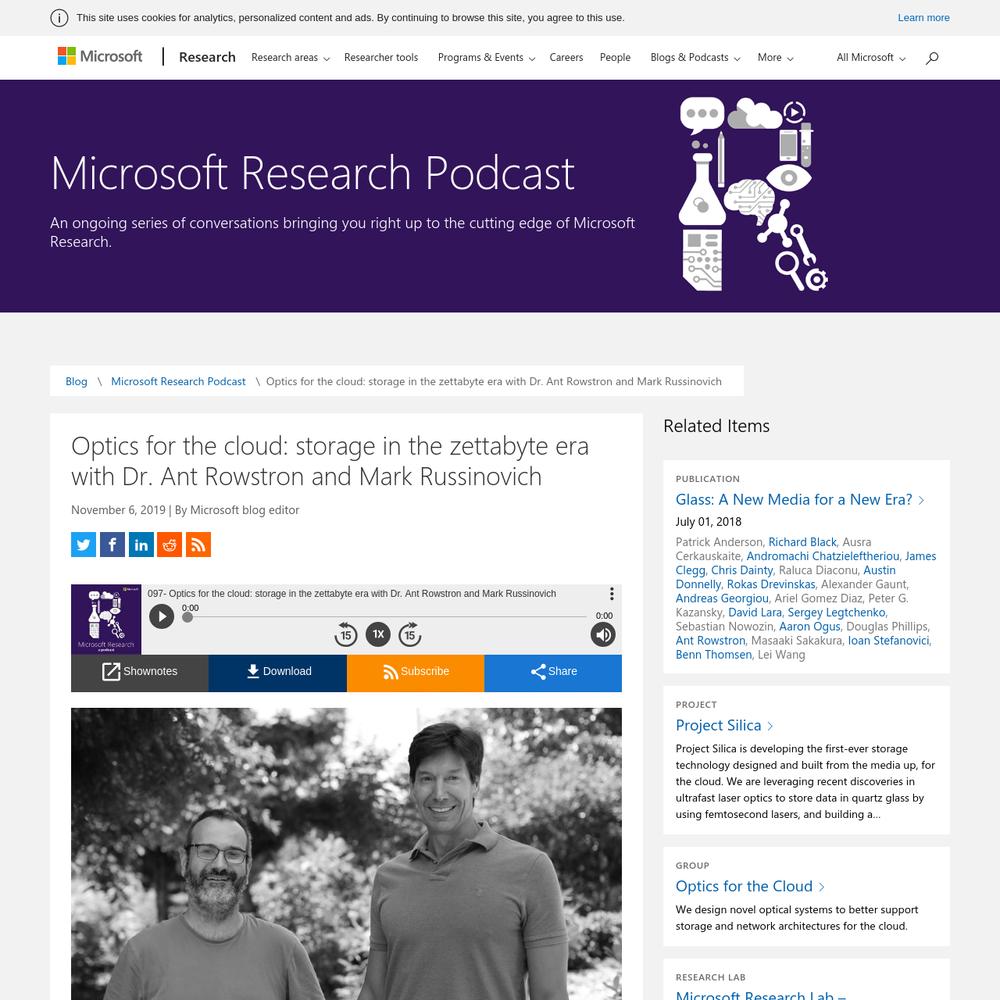Click the 'July 01, 2018' publication date
This screenshot has width=1000, height=1000.
(709, 522)
